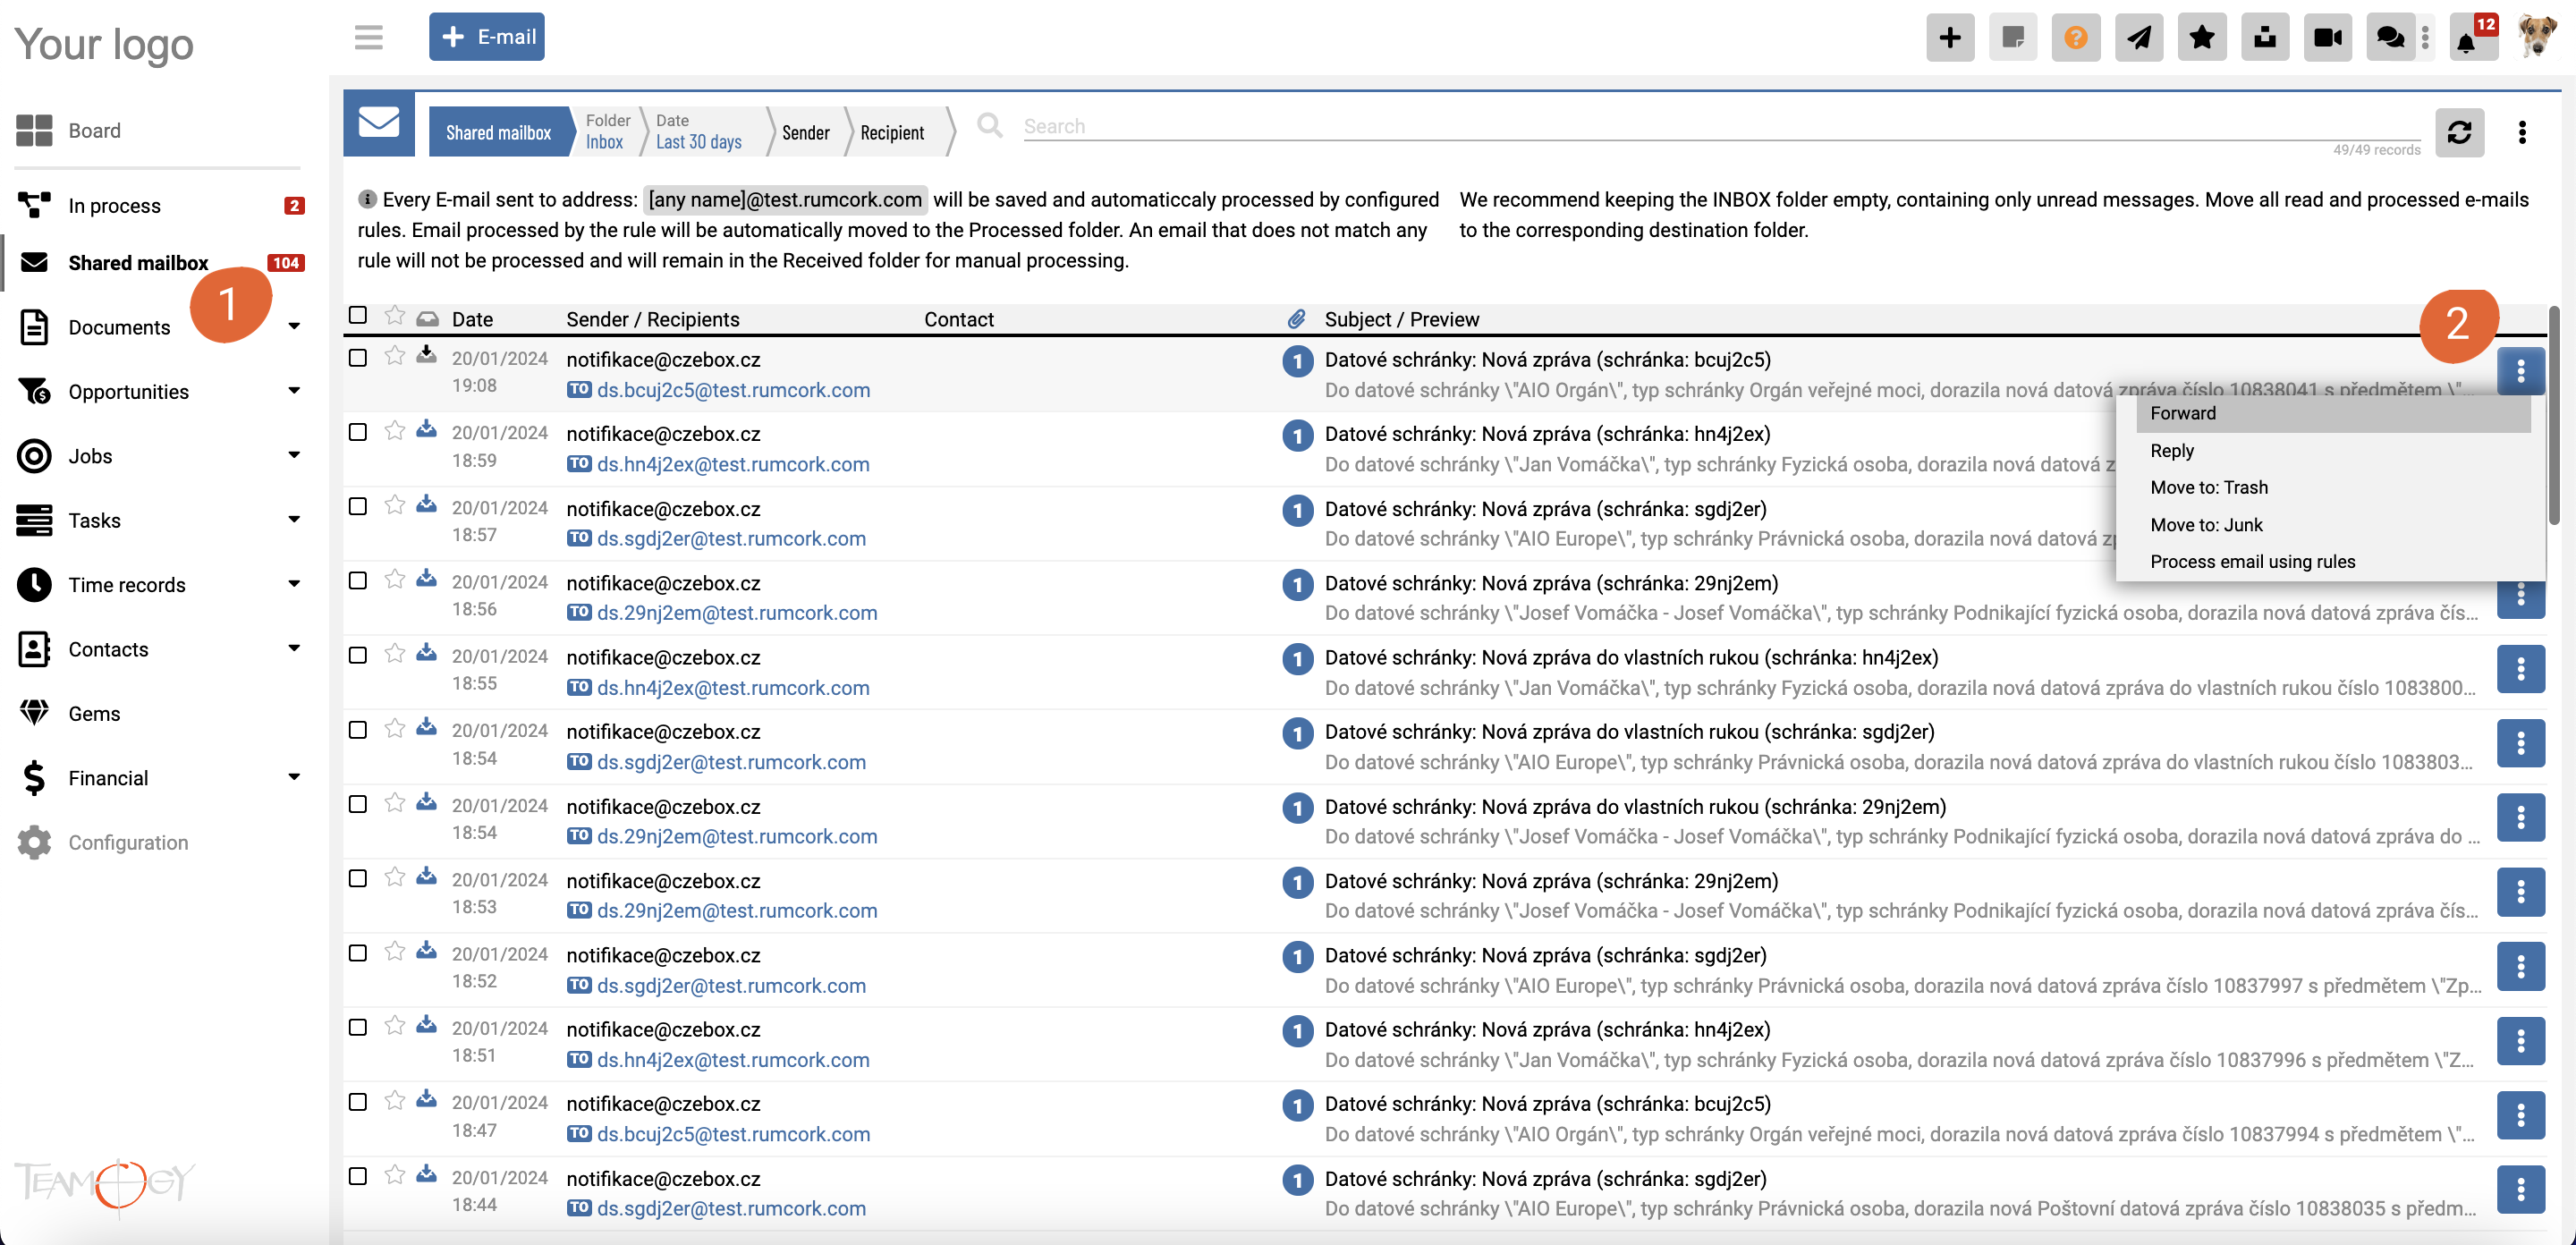
Task: Open the Folder Inbox filter dropdown
Action: (607, 132)
